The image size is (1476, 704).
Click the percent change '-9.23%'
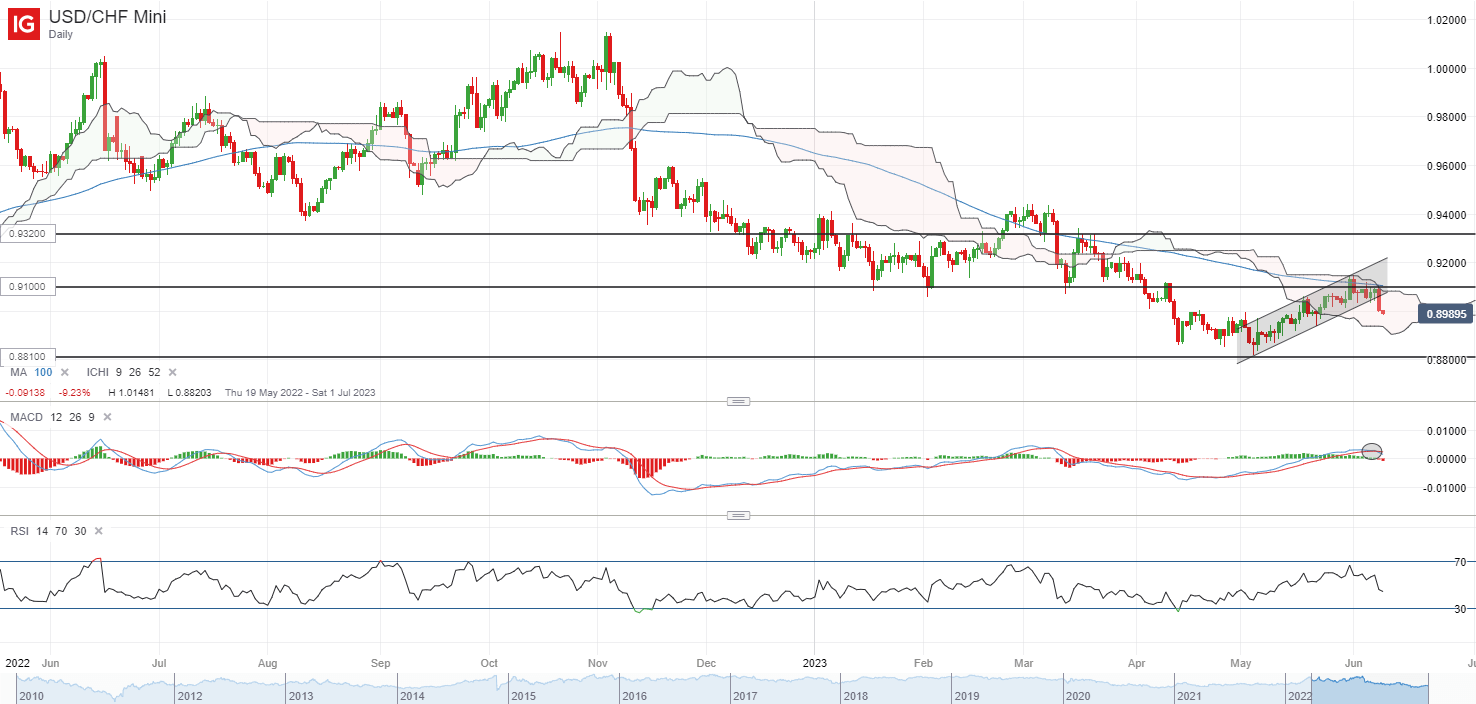point(75,393)
